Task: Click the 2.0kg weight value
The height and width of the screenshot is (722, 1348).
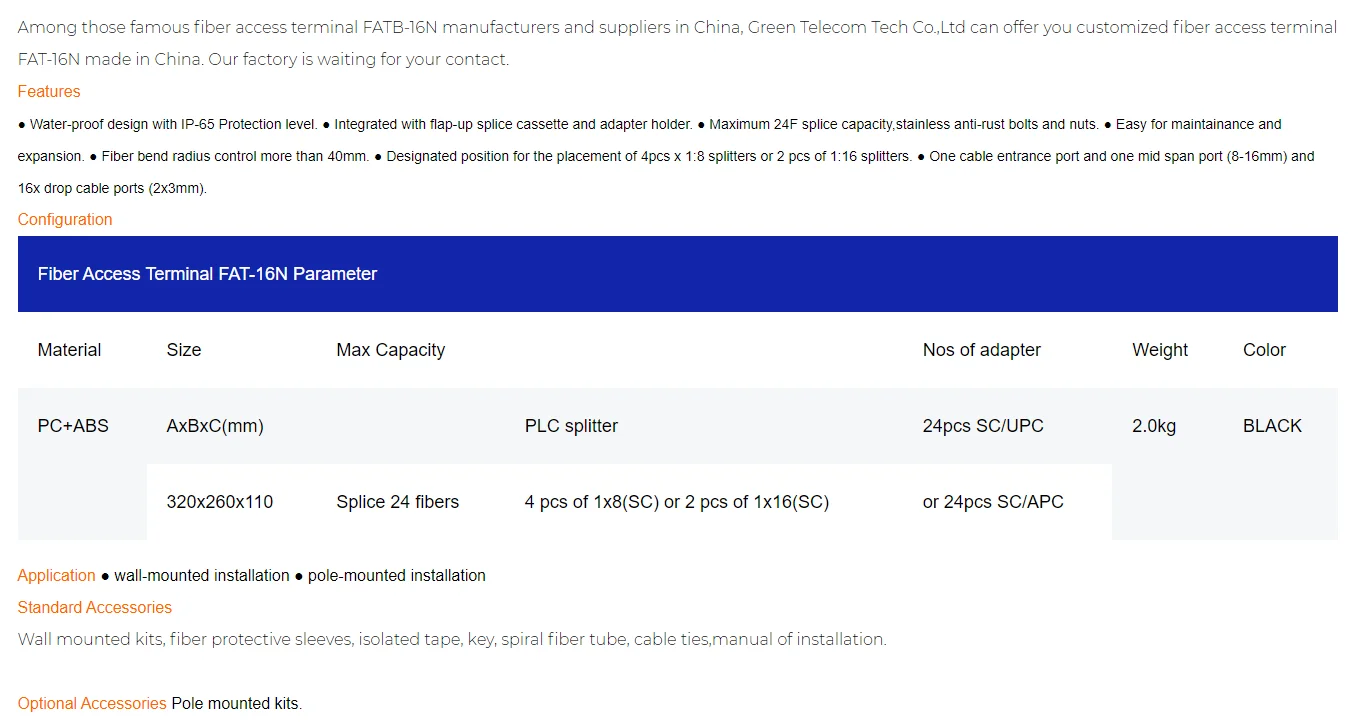Action: [x=1154, y=426]
